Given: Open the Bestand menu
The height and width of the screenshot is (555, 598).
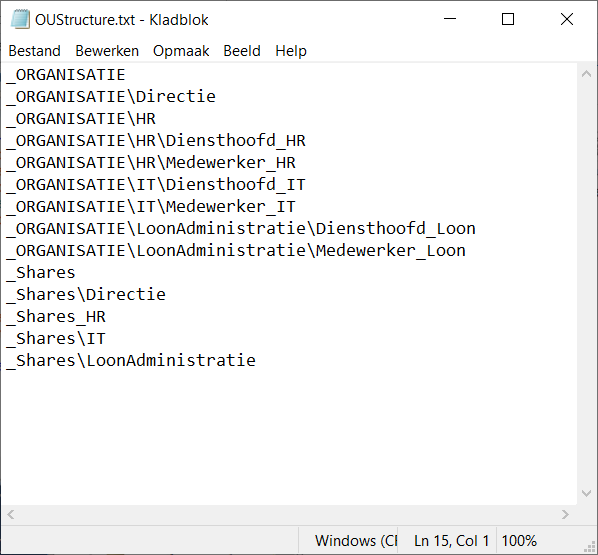Looking at the screenshot, I should 35,51.
